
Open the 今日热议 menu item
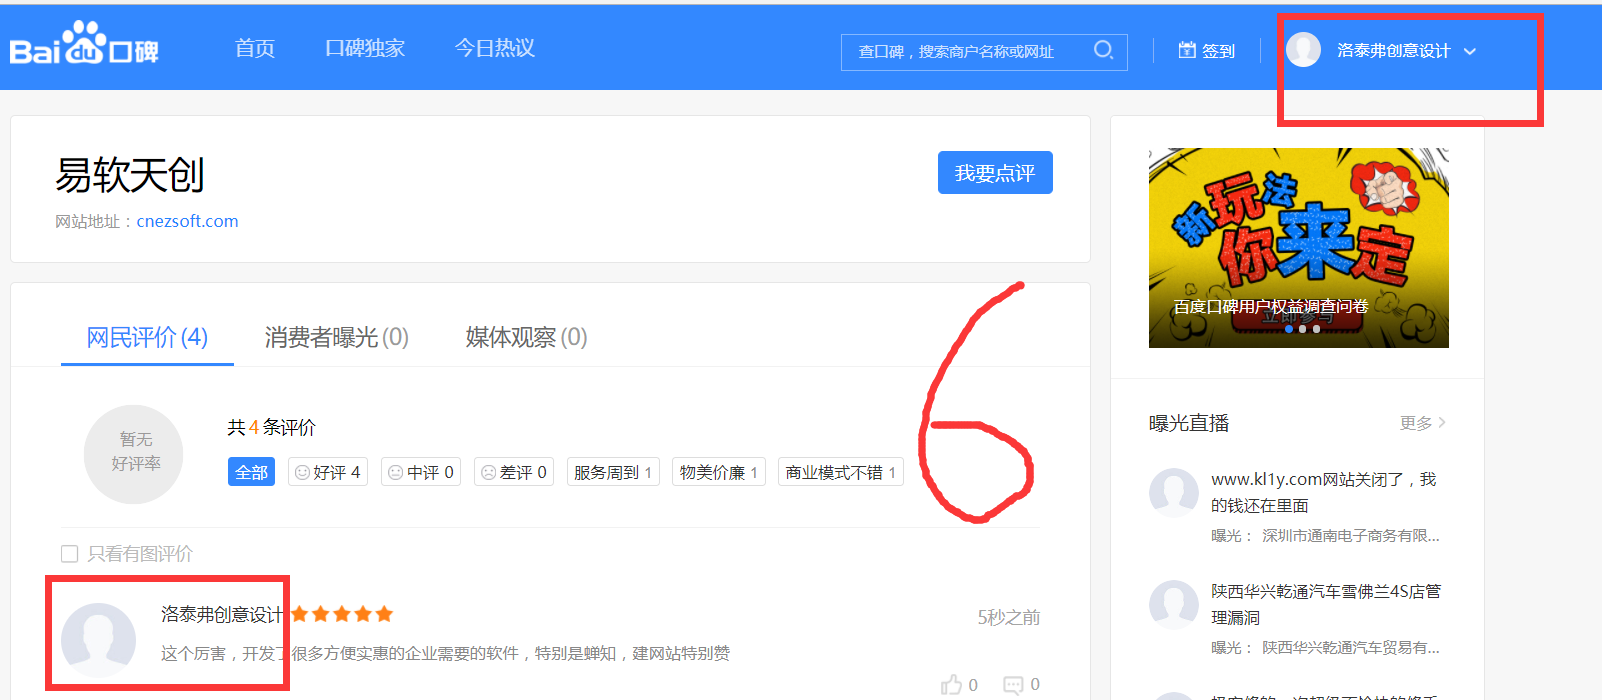coord(495,48)
